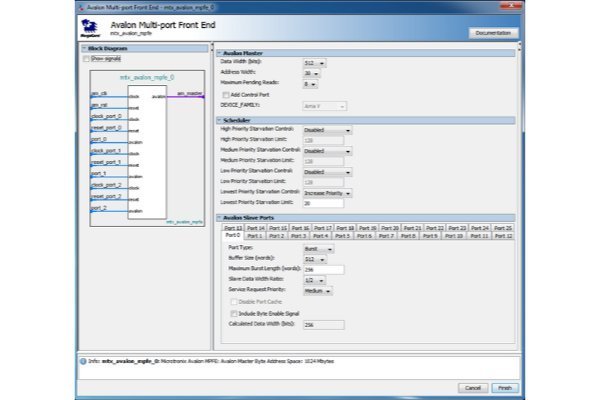Click the info icon in message bar
600x400 pixels.
click(x=85, y=359)
